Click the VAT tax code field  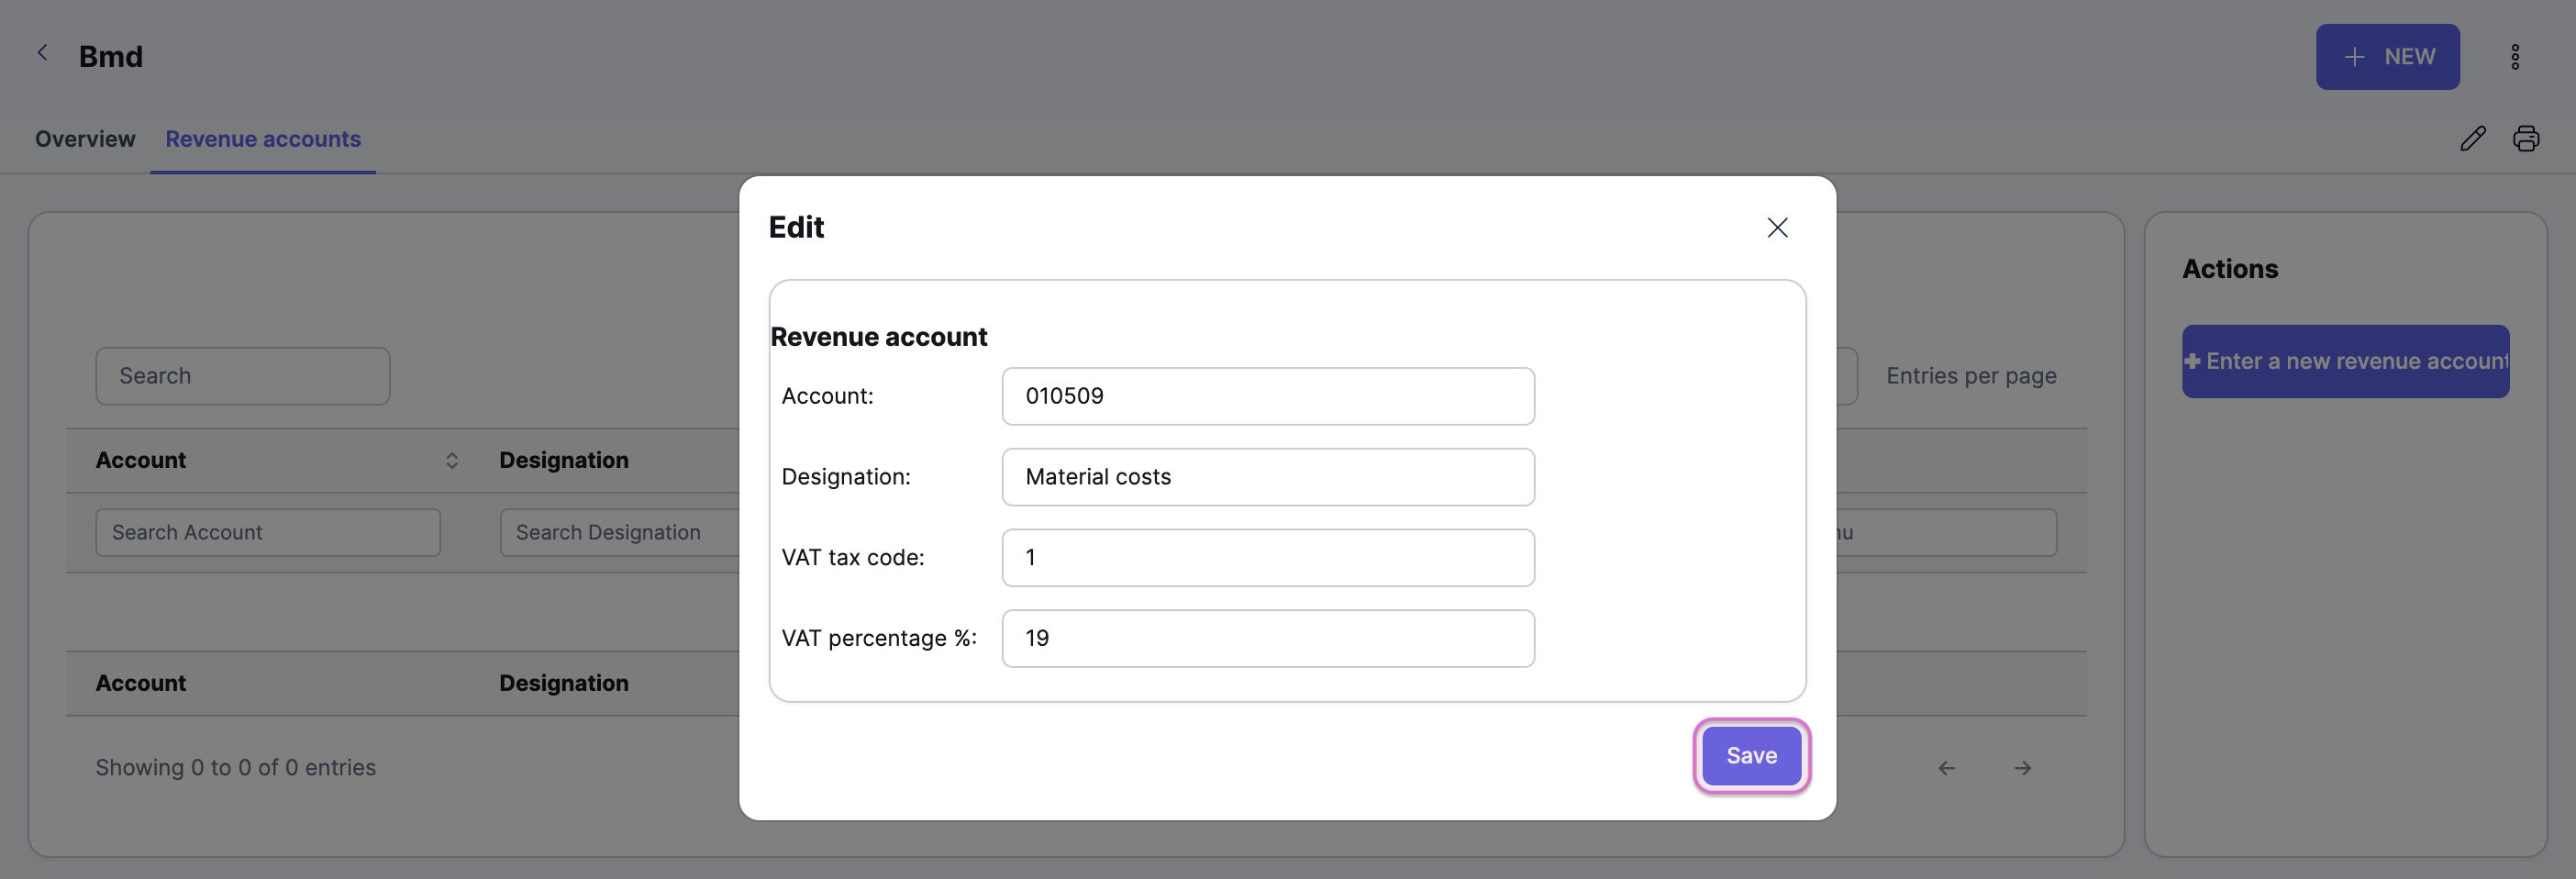(x=1268, y=558)
